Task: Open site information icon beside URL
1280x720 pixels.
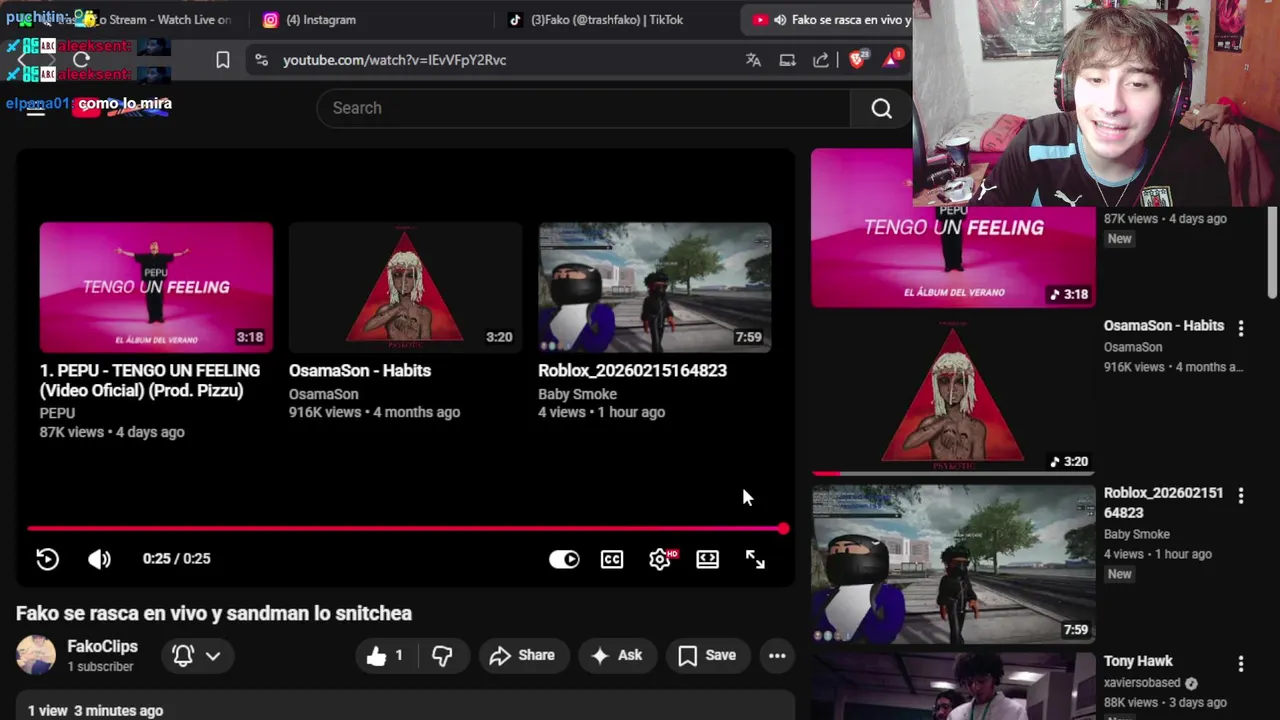Action: coord(261,60)
